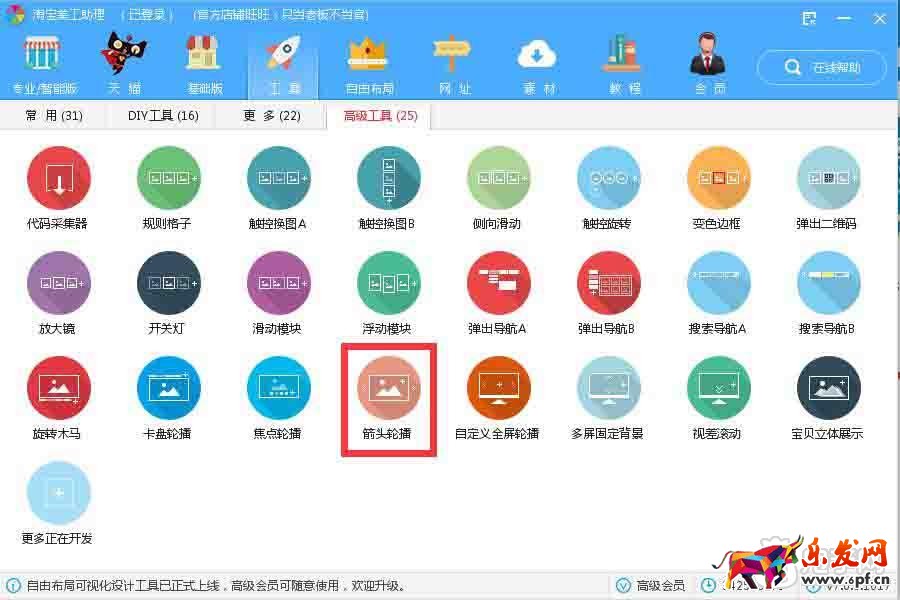Choose the 触控旋转 rotate tool
900x600 pixels.
608,178
